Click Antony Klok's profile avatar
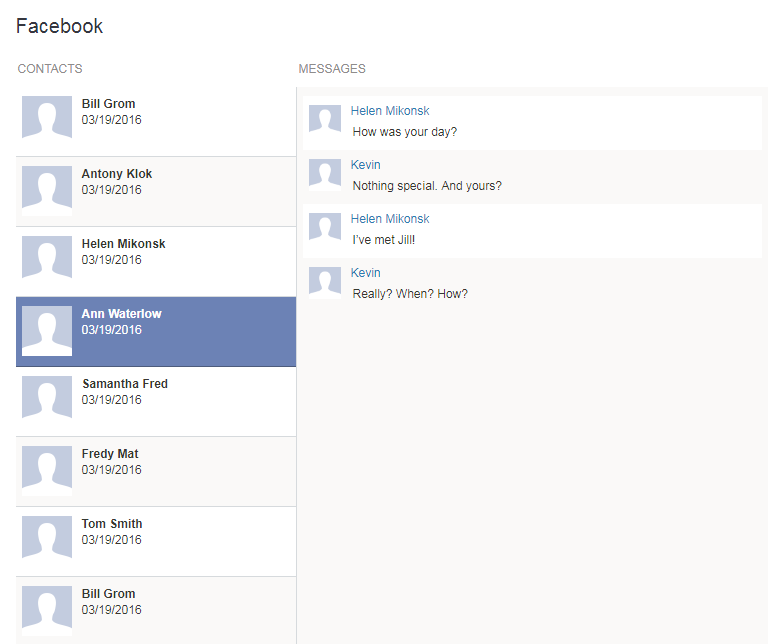The height and width of the screenshot is (644, 776). (47, 191)
